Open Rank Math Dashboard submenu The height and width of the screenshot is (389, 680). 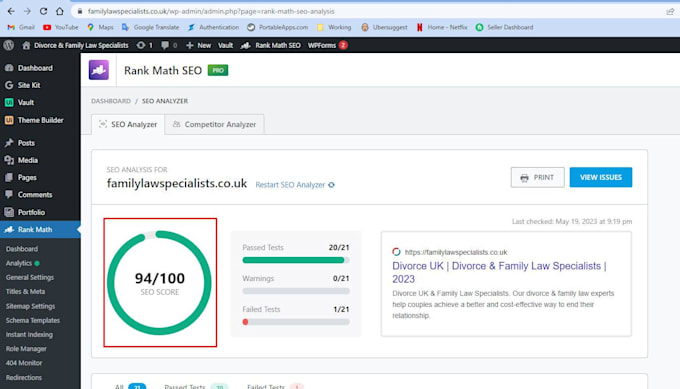point(22,249)
